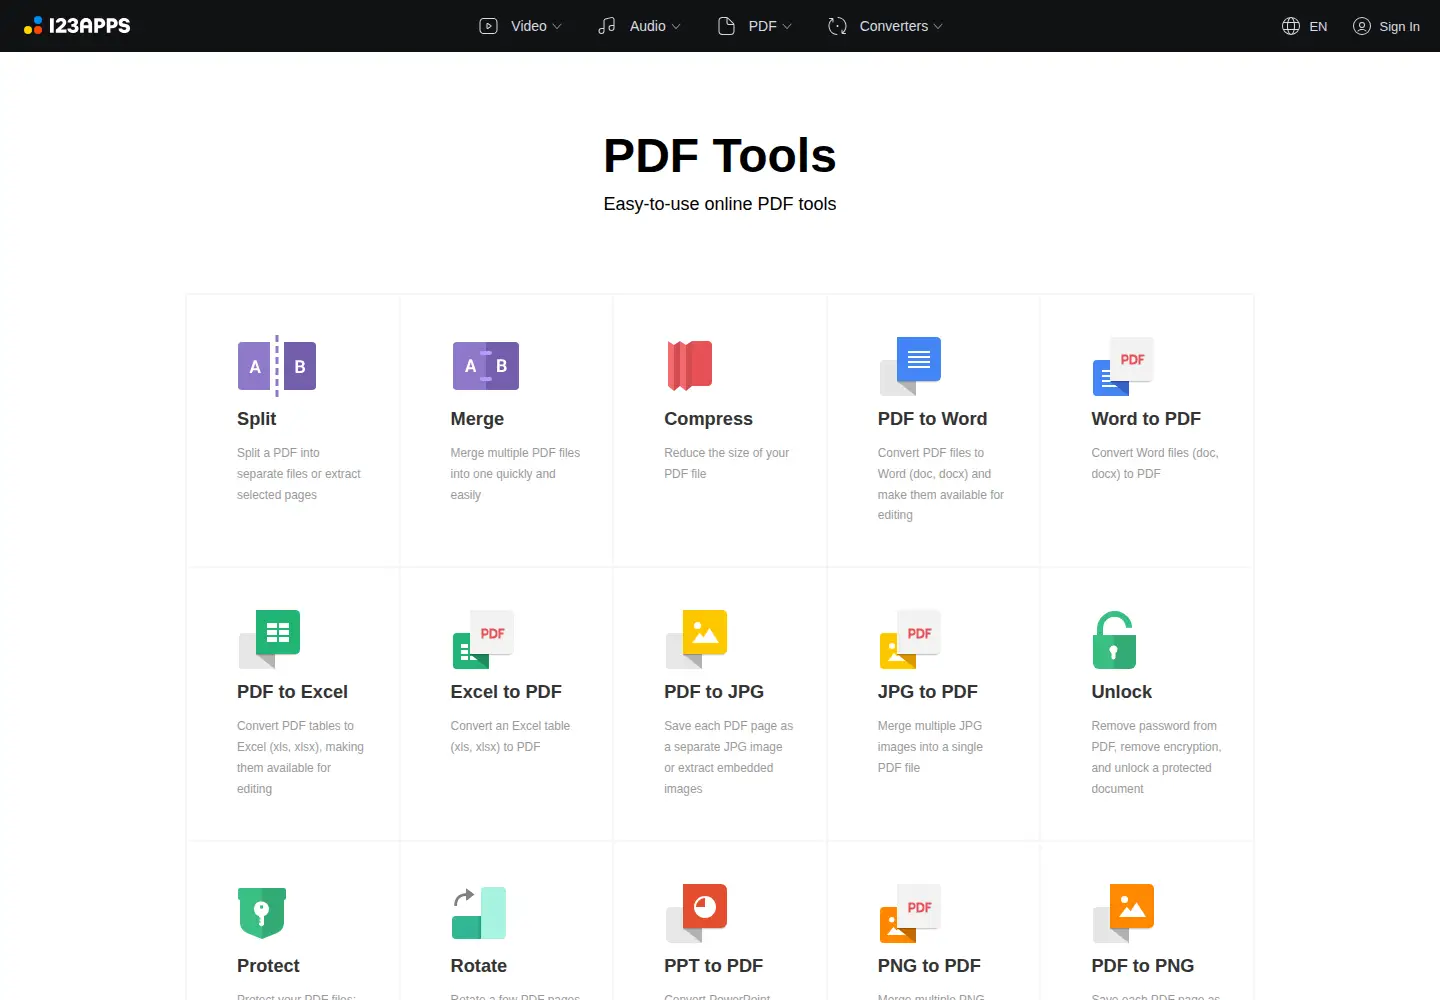Click the PPT to PDF icon
The height and width of the screenshot is (1000, 1440).
tap(697, 913)
